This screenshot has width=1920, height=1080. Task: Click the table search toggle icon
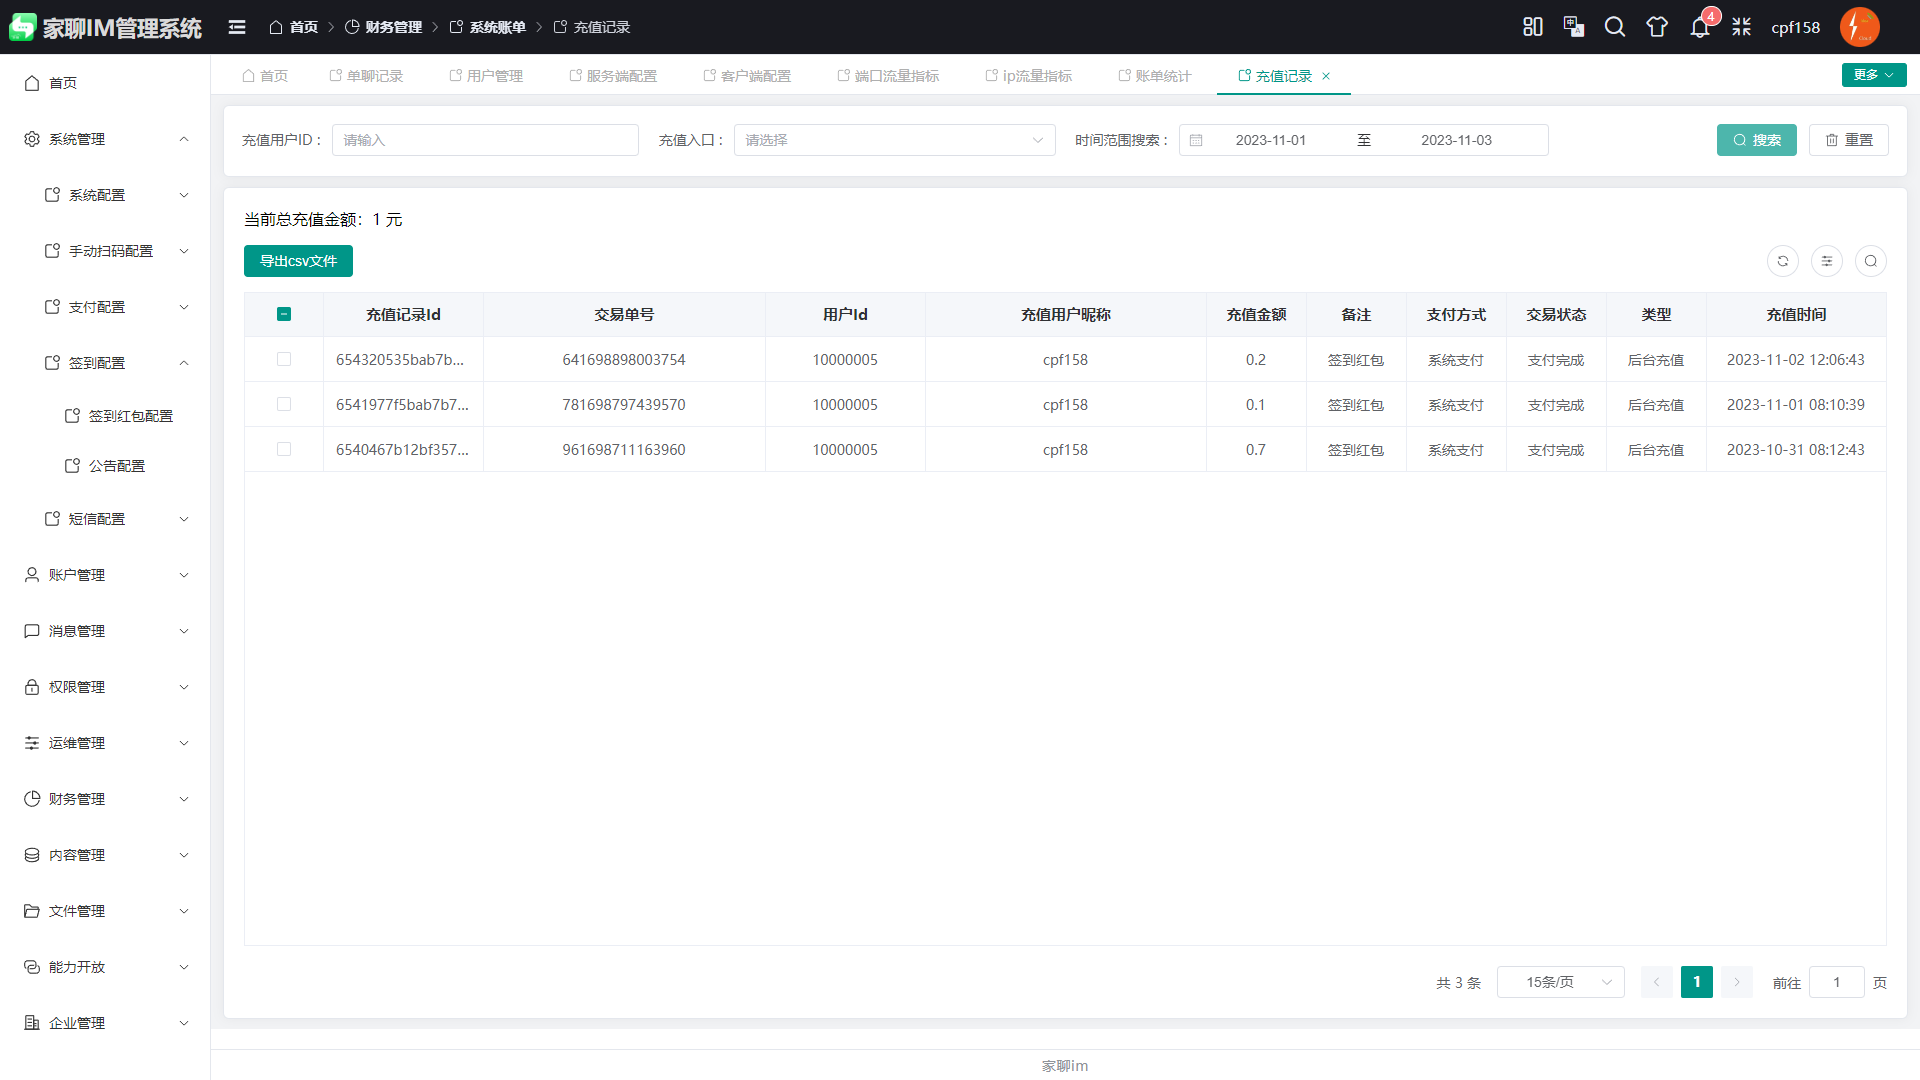[x=1870, y=261]
